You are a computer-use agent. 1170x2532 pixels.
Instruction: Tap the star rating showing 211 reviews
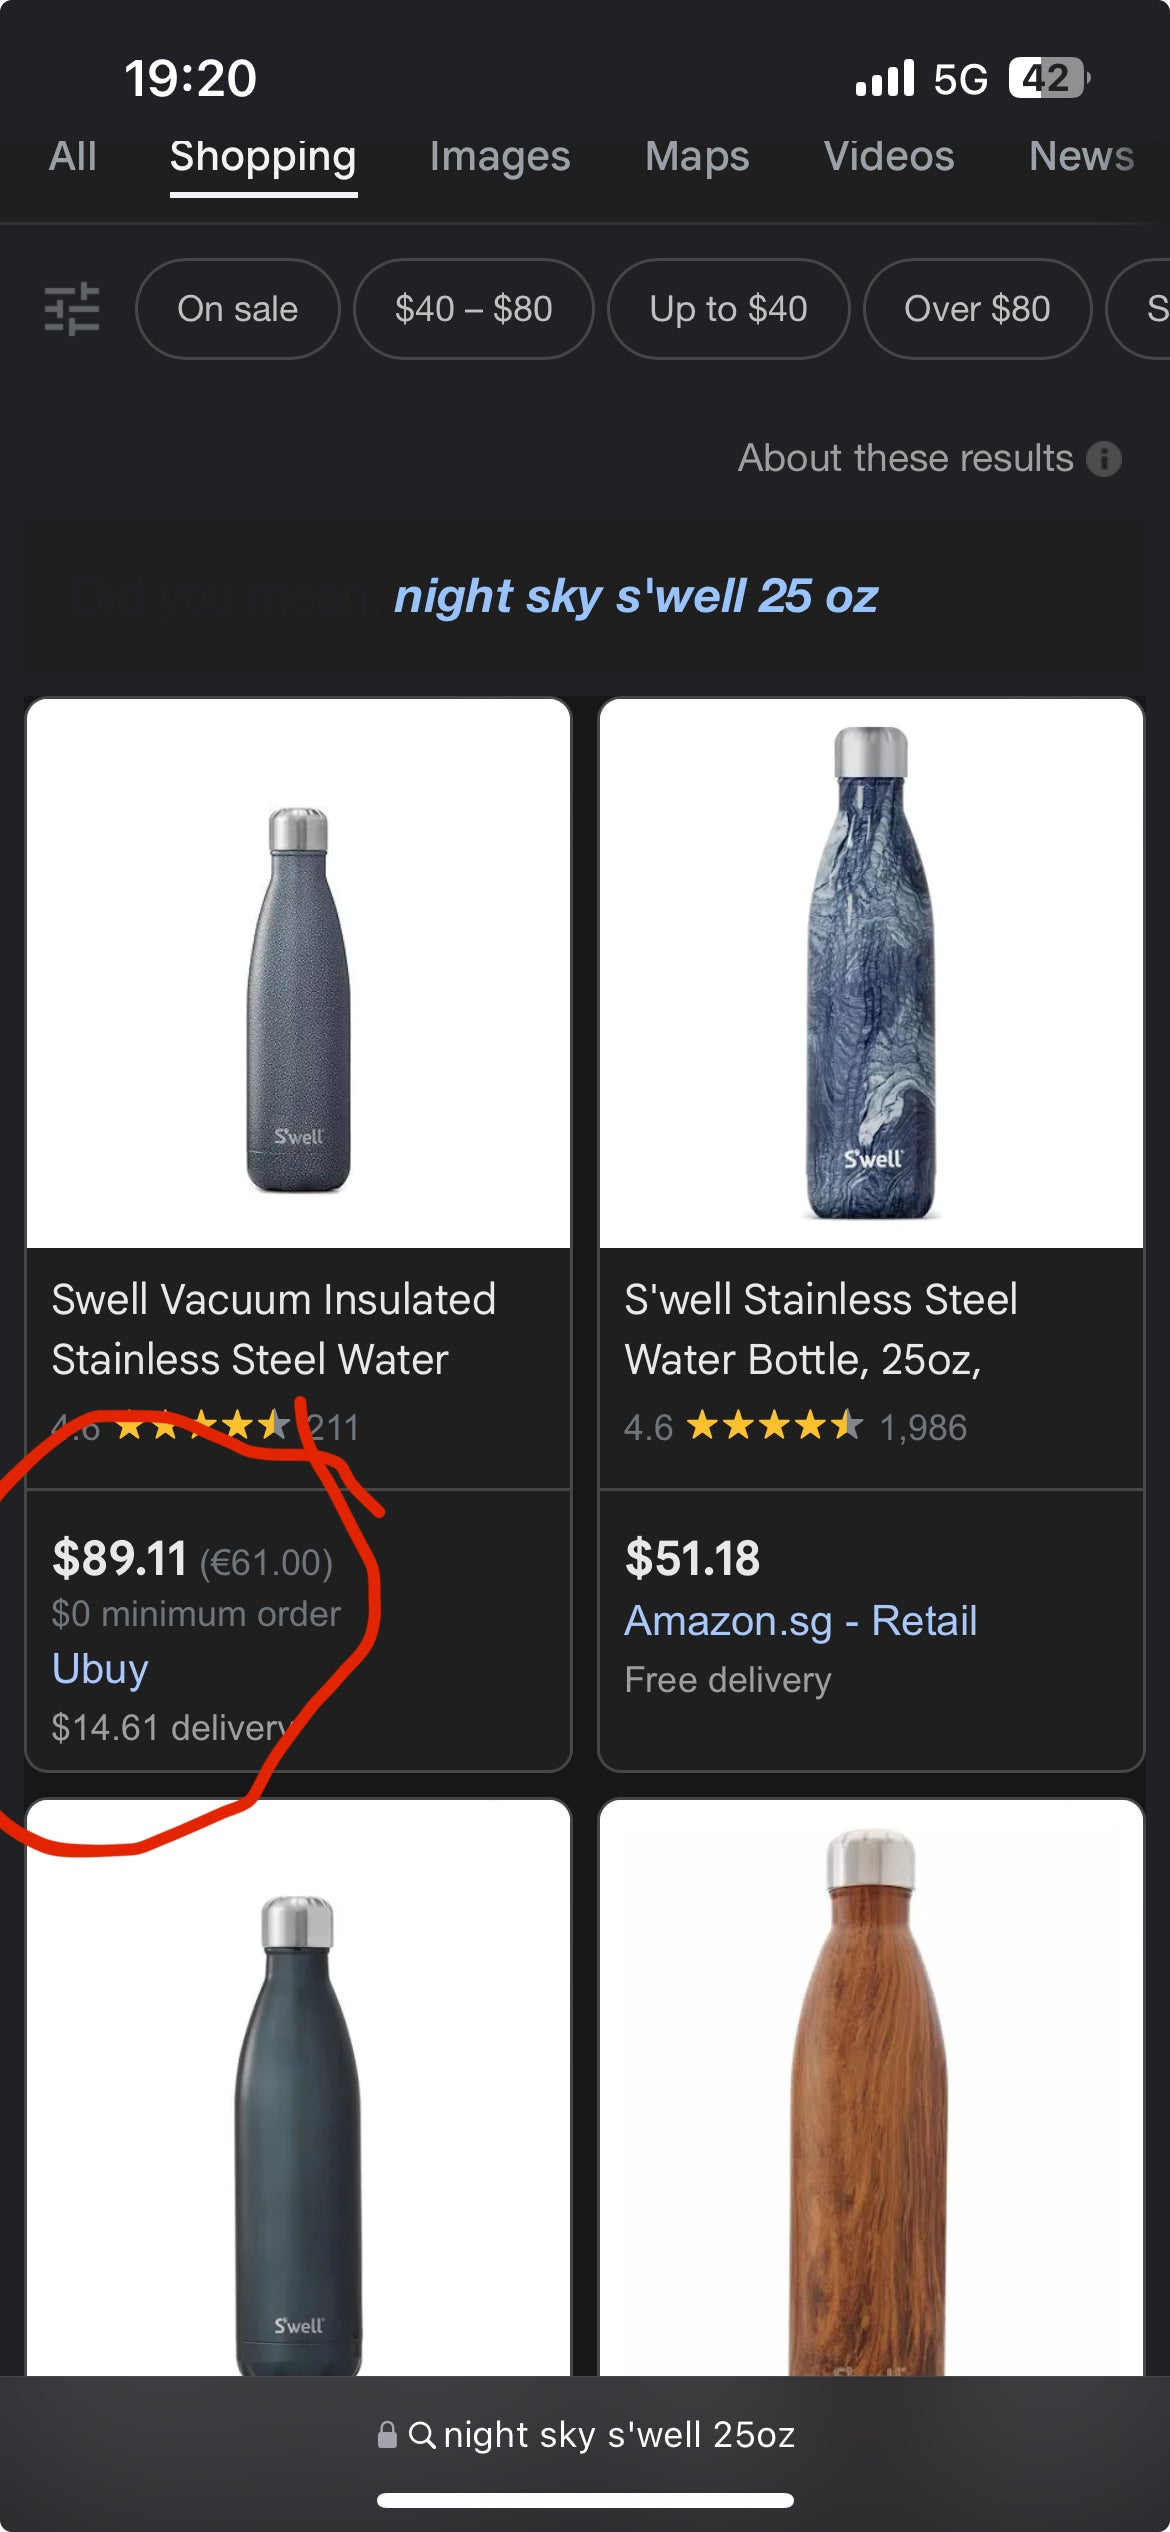pyautogui.click(x=200, y=1428)
